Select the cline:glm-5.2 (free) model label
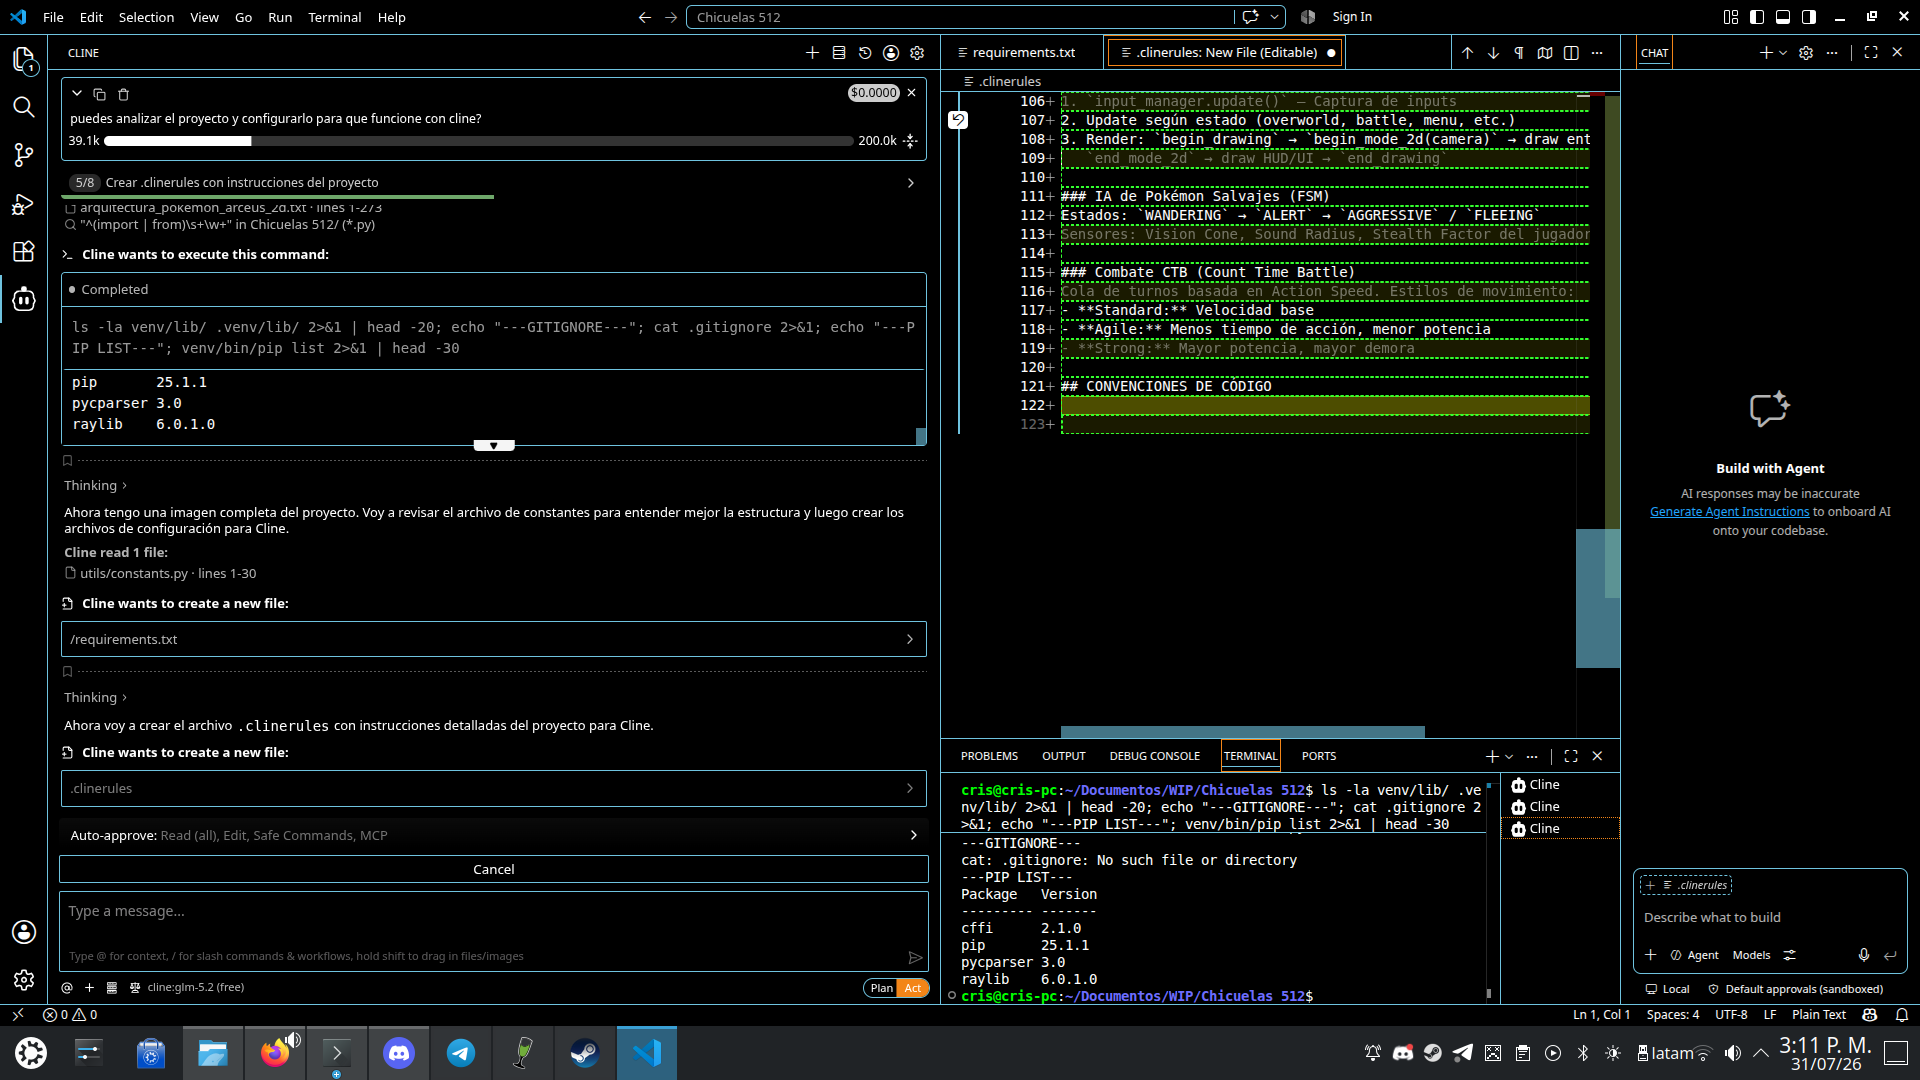 click(x=196, y=988)
